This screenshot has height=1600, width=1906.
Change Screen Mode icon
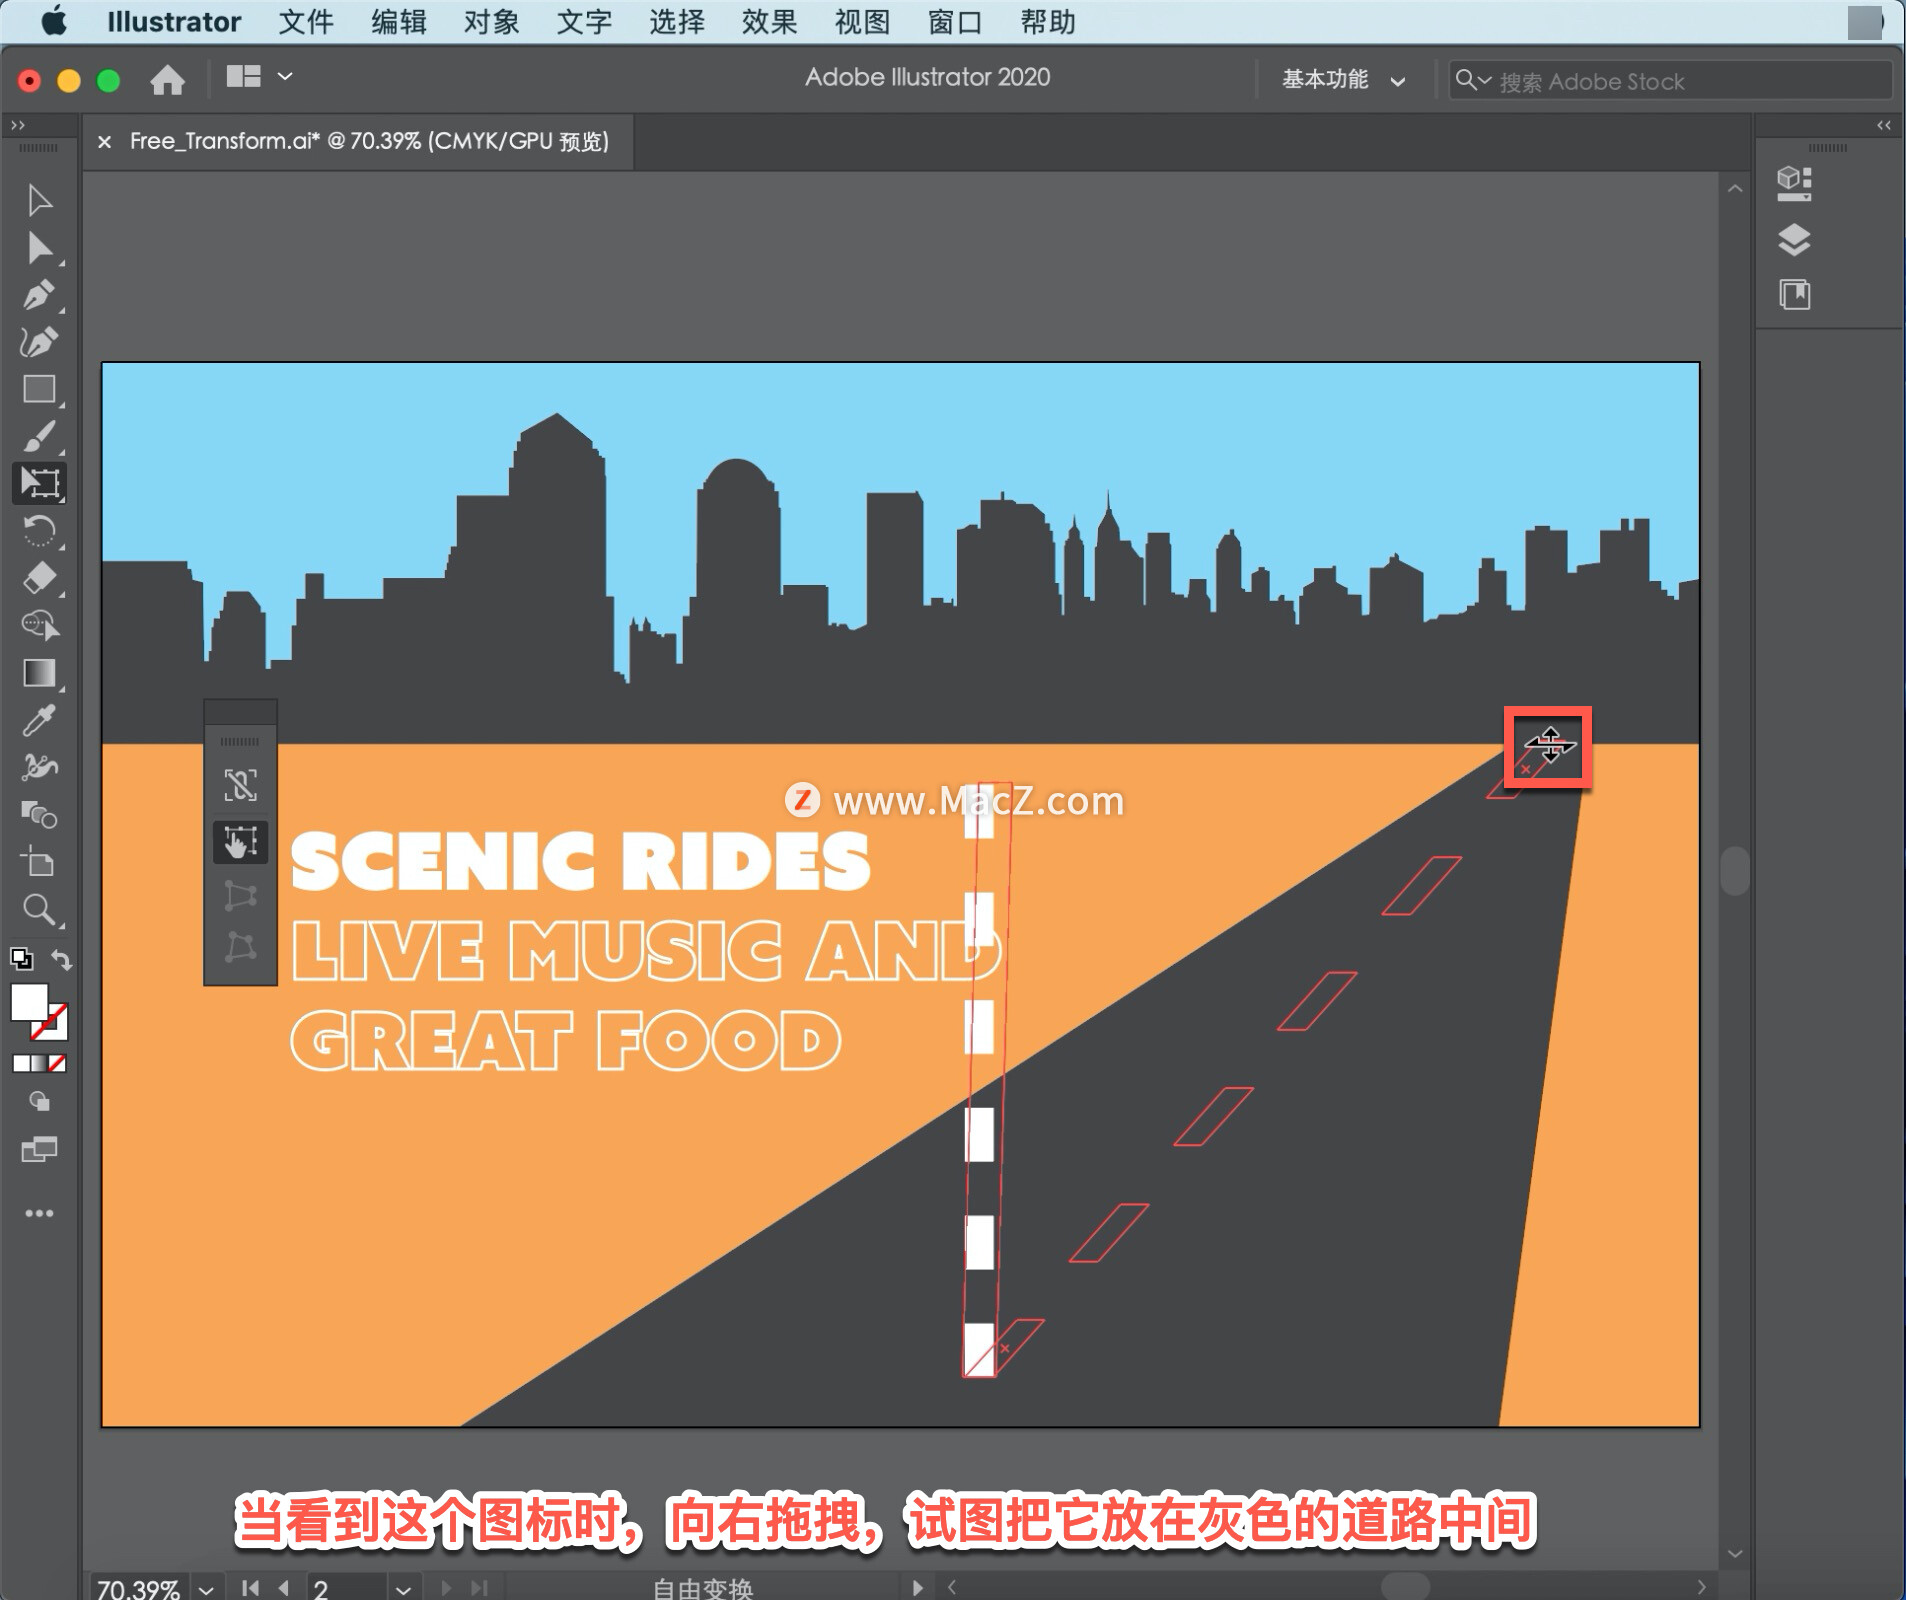[x=39, y=1149]
